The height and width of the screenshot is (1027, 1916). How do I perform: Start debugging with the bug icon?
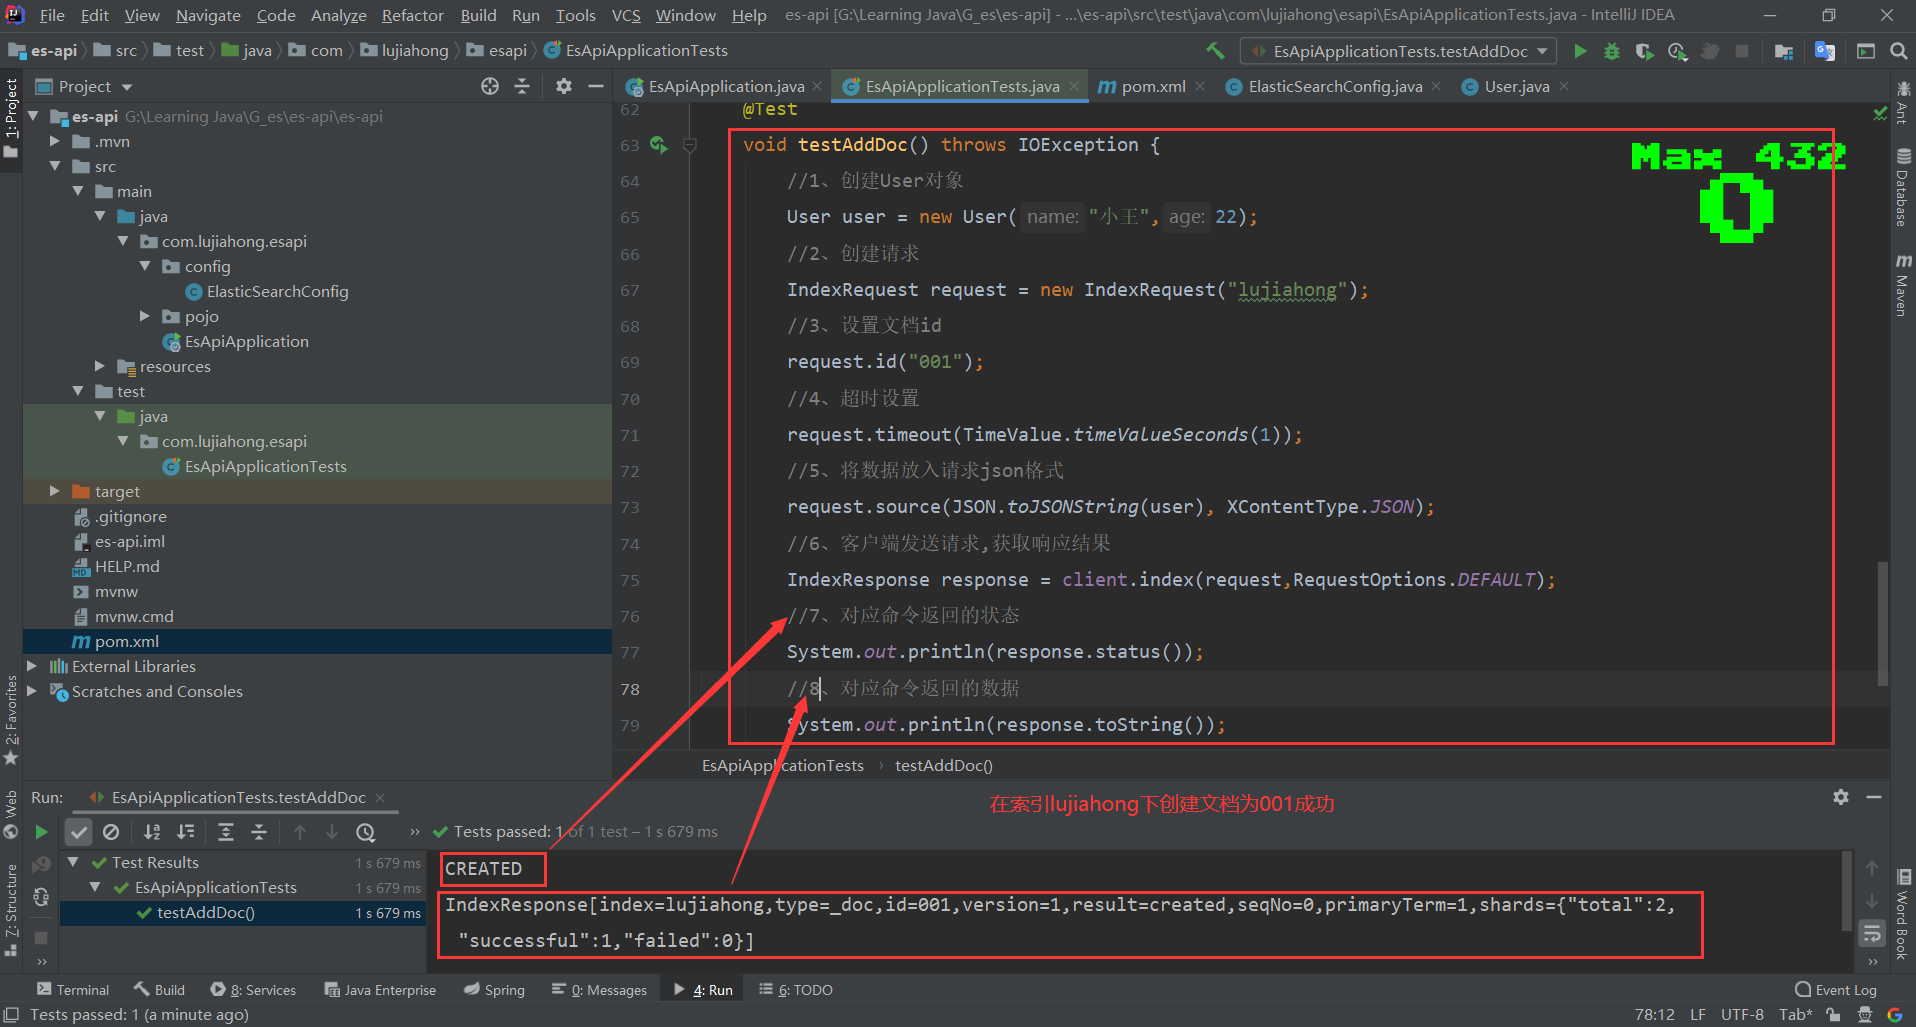click(1612, 51)
